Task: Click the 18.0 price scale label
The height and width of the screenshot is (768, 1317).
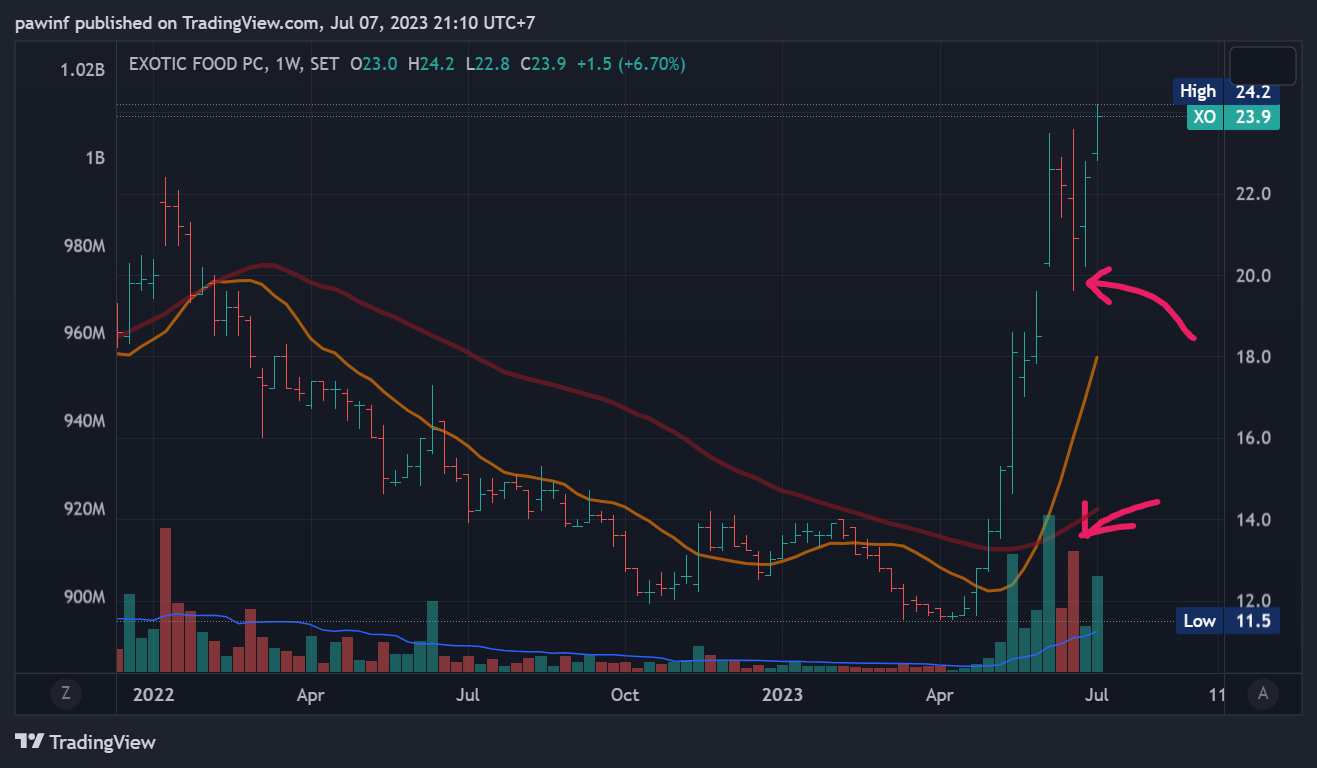Action: (1253, 357)
